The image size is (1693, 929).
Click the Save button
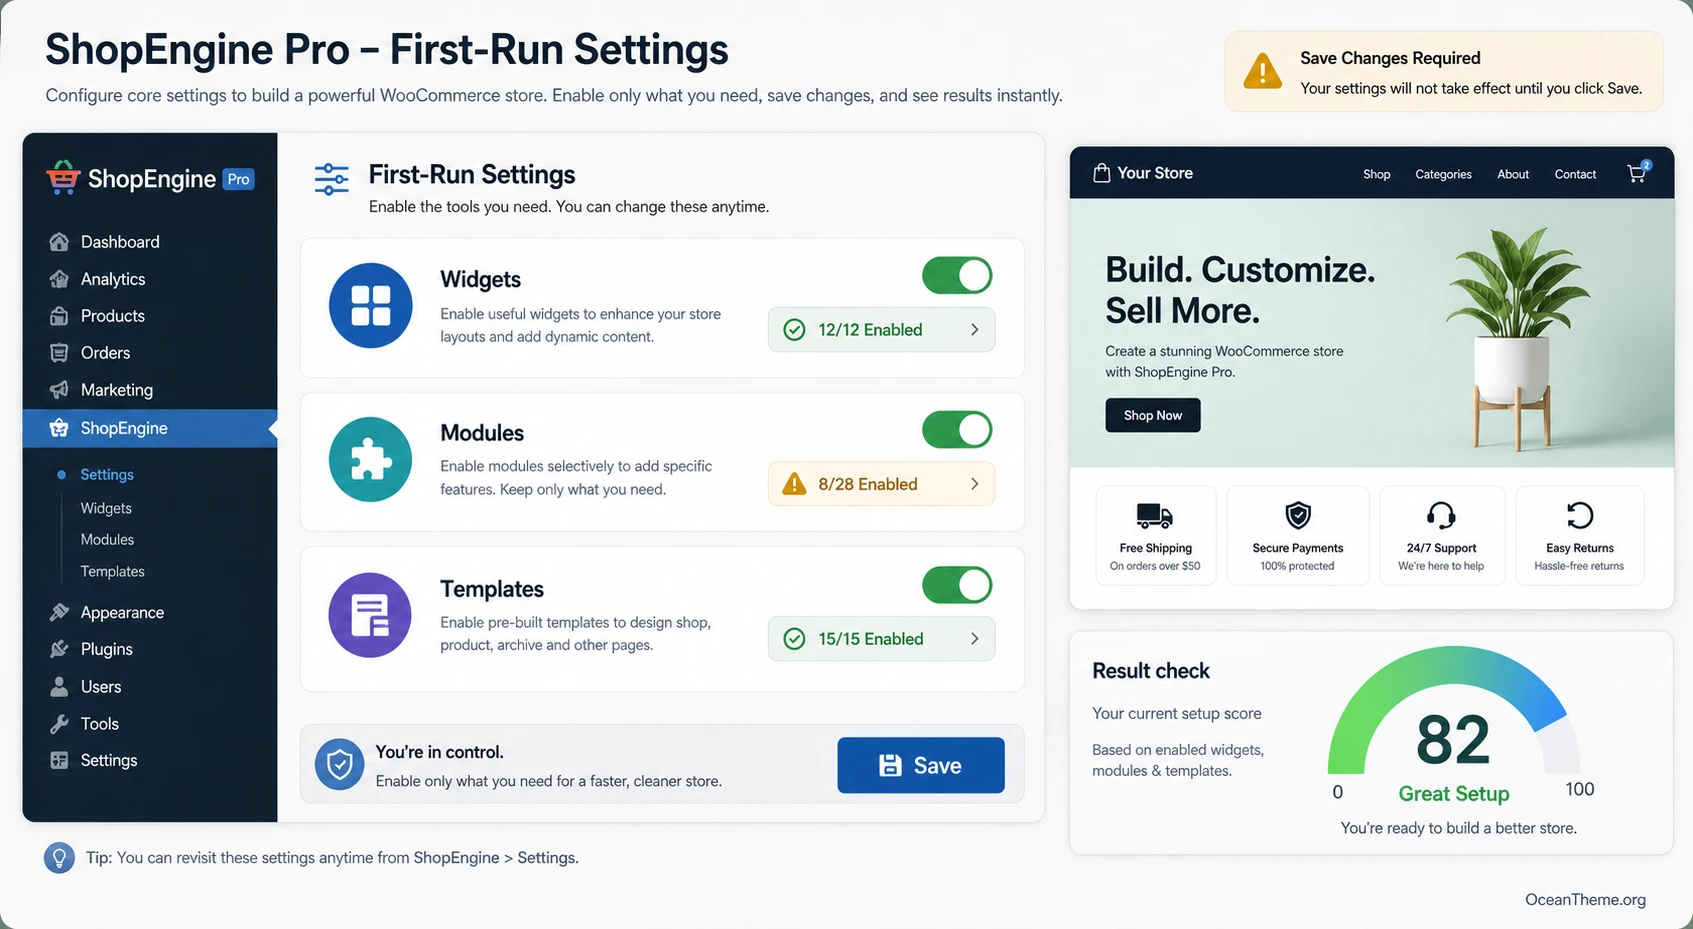click(921, 765)
